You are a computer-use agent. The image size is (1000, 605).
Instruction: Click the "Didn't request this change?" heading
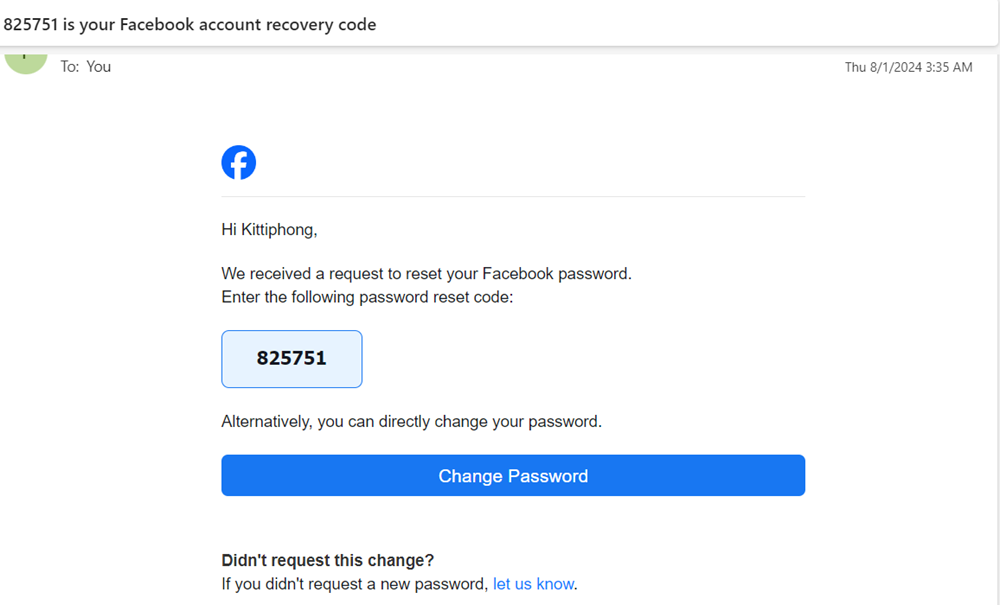(x=328, y=560)
